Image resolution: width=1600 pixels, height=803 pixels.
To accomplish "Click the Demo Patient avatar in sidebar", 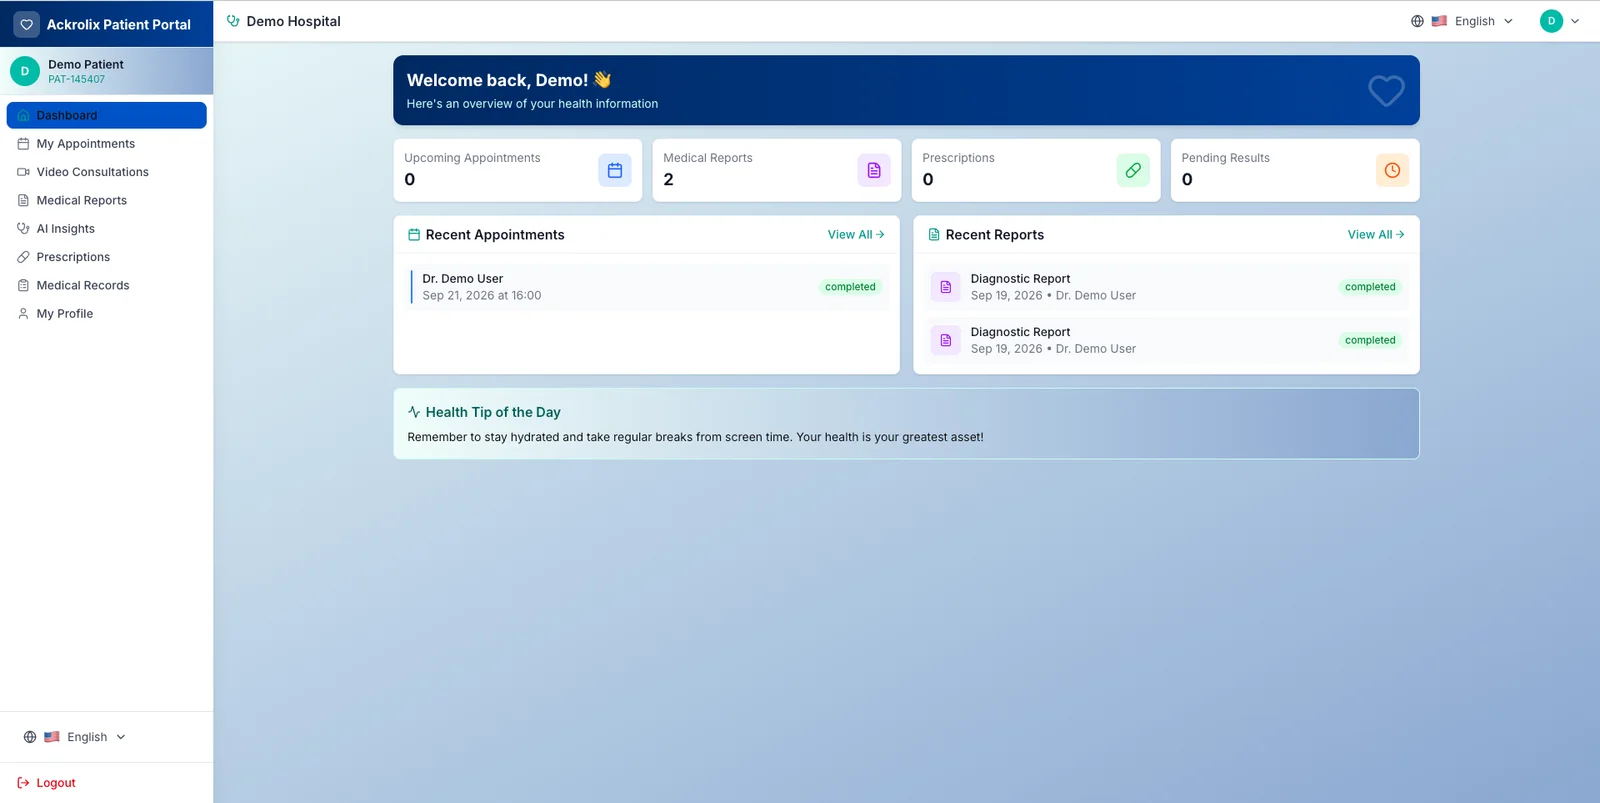I will tap(25, 71).
